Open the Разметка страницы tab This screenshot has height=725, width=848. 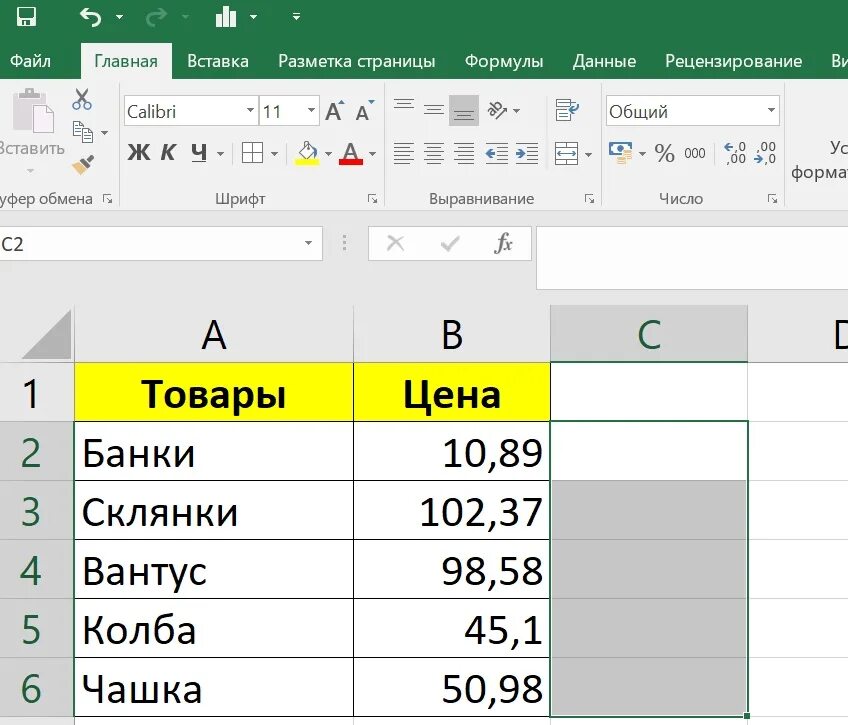tap(356, 61)
